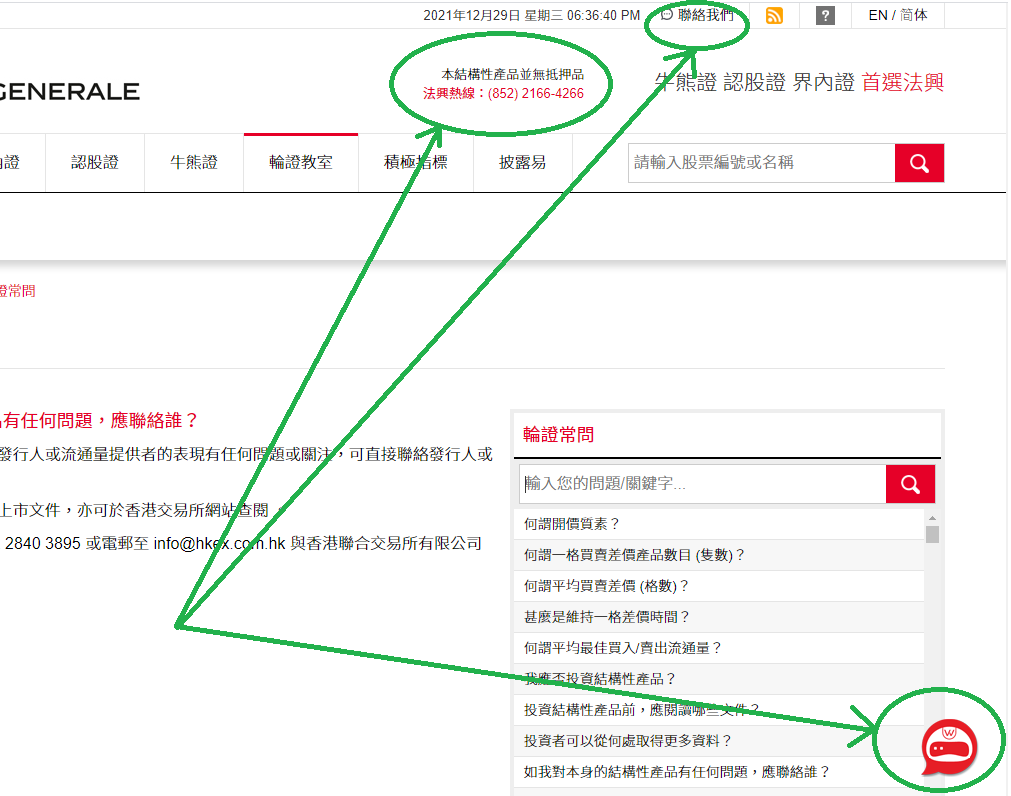Click the FAQ search magnifier button

(910, 484)
